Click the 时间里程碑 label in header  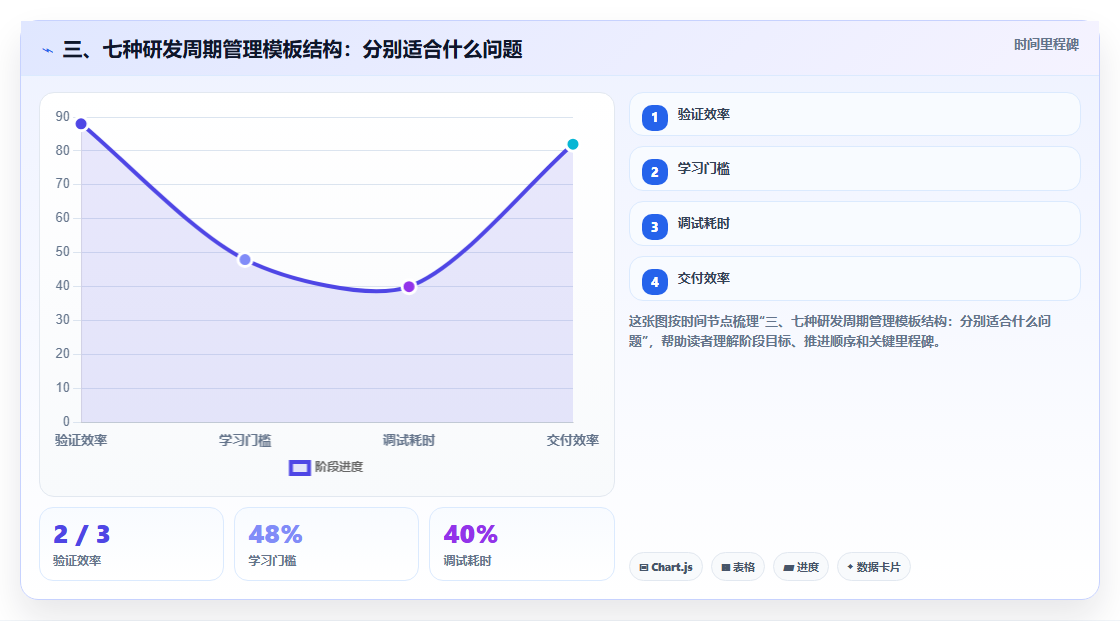click(x=1046, y=44)
